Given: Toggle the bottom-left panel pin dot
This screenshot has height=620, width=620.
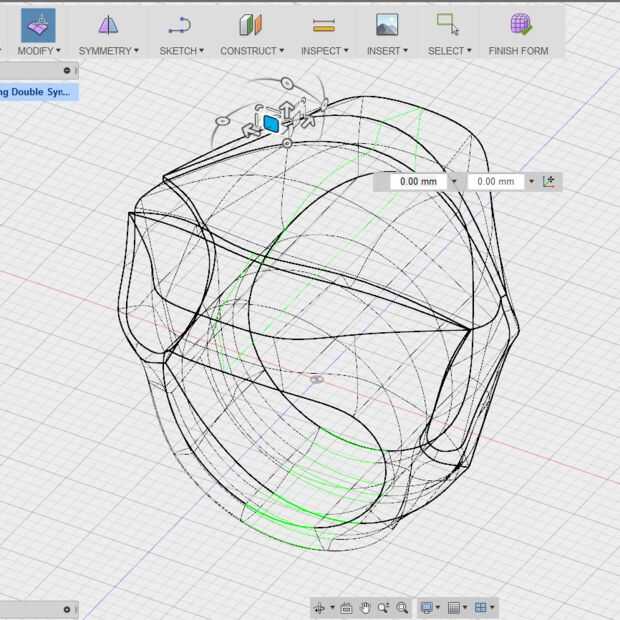Looking at the screenshot, I should pos(67,609).
